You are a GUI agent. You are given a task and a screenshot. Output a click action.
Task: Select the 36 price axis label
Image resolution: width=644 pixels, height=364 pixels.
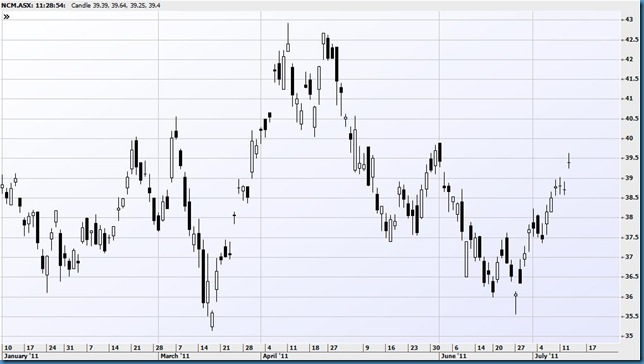pyautogui.click(x=629, y=297)
